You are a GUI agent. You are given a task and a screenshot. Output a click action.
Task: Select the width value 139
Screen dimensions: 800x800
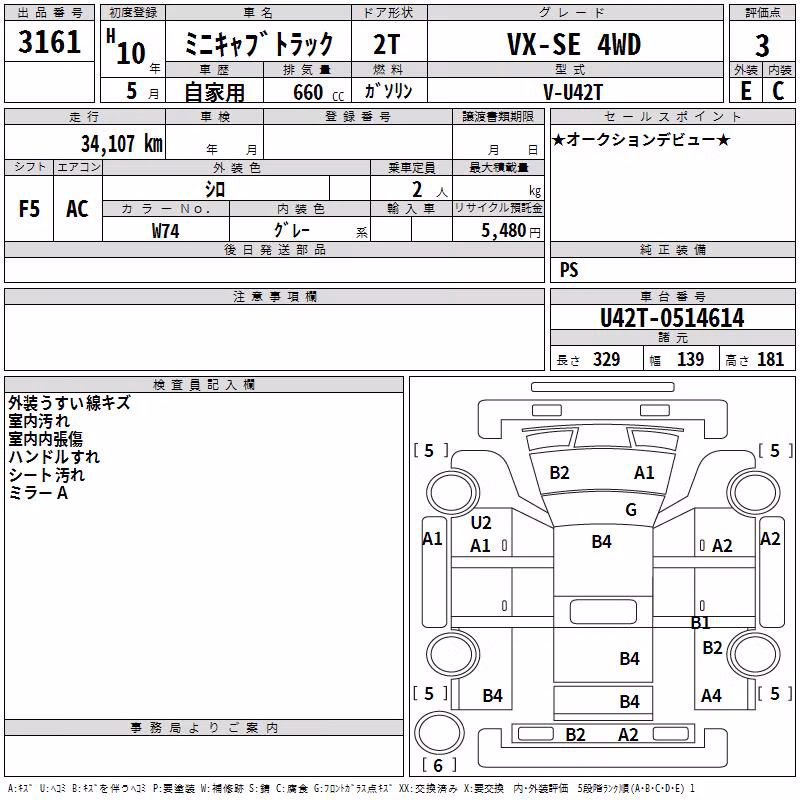pos(690,360)
